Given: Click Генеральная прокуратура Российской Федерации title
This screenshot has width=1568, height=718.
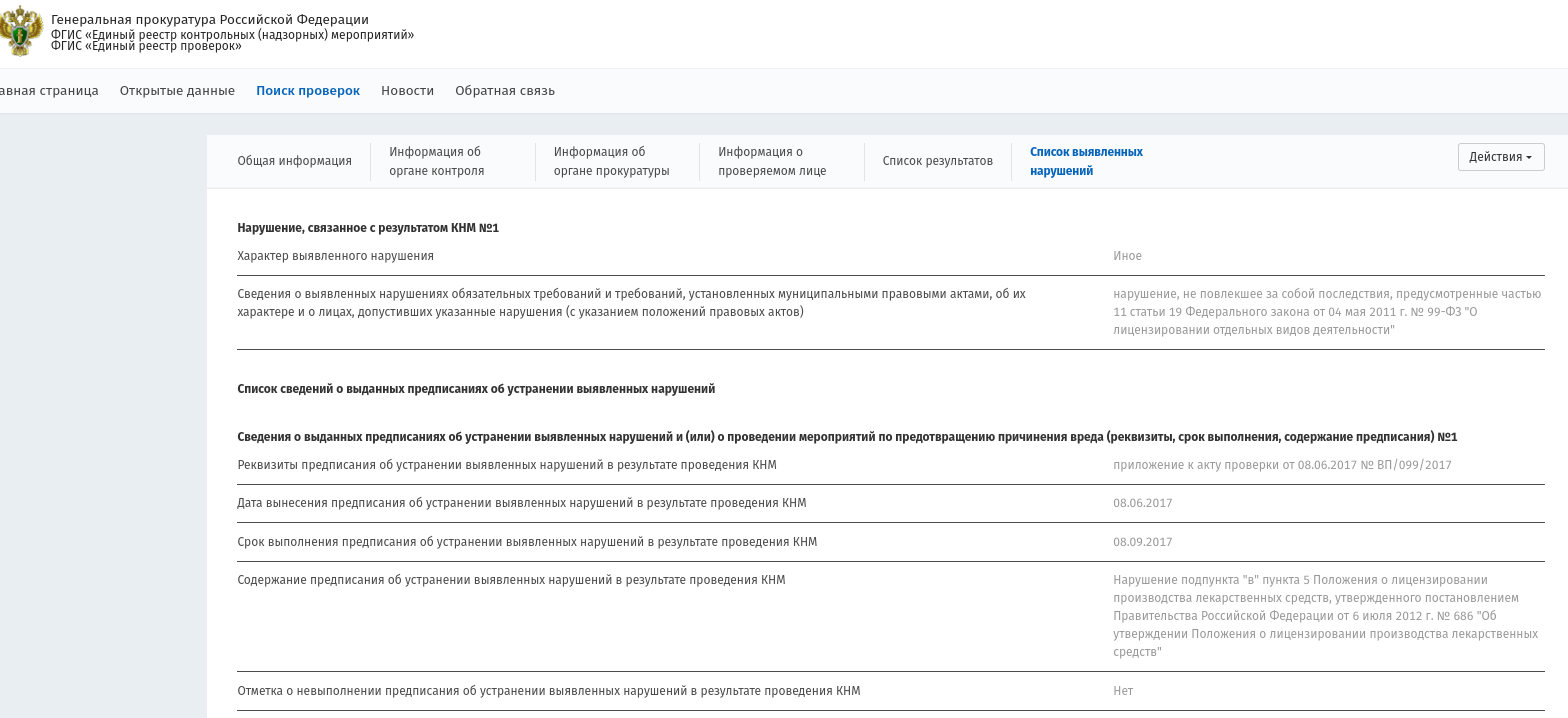Looking at the screenshot, I should click(210, 20).
